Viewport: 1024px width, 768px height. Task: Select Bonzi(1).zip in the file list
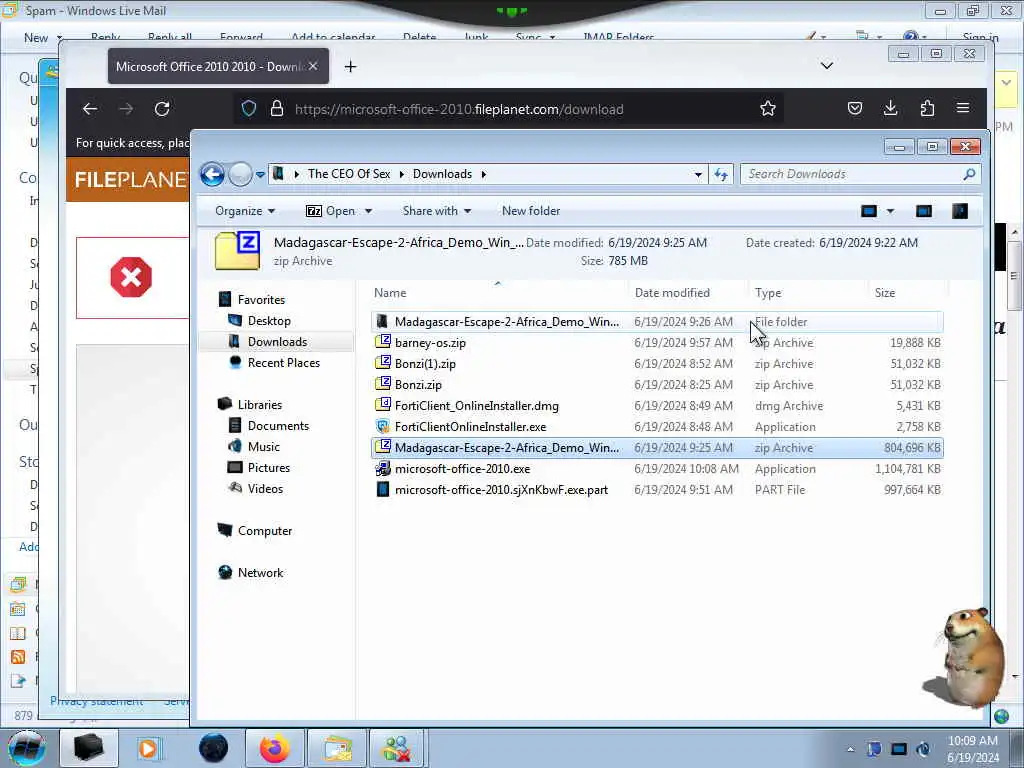click(425, 364)
